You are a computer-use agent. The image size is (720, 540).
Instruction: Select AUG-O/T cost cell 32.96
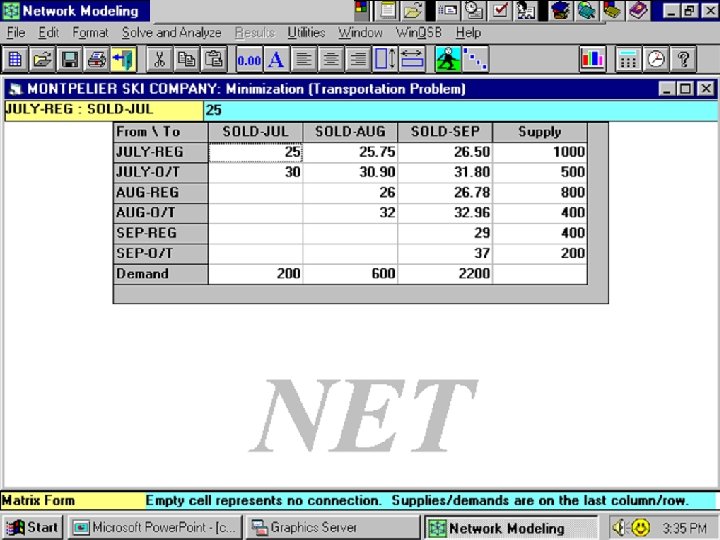(x=445, y=213)
